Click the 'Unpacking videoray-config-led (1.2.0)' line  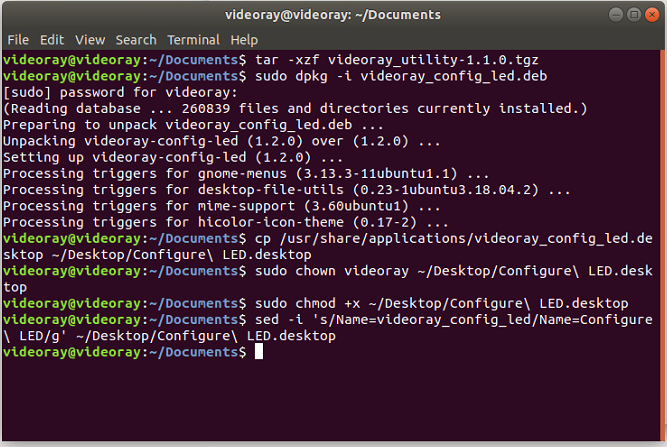(x=222, y=141)
